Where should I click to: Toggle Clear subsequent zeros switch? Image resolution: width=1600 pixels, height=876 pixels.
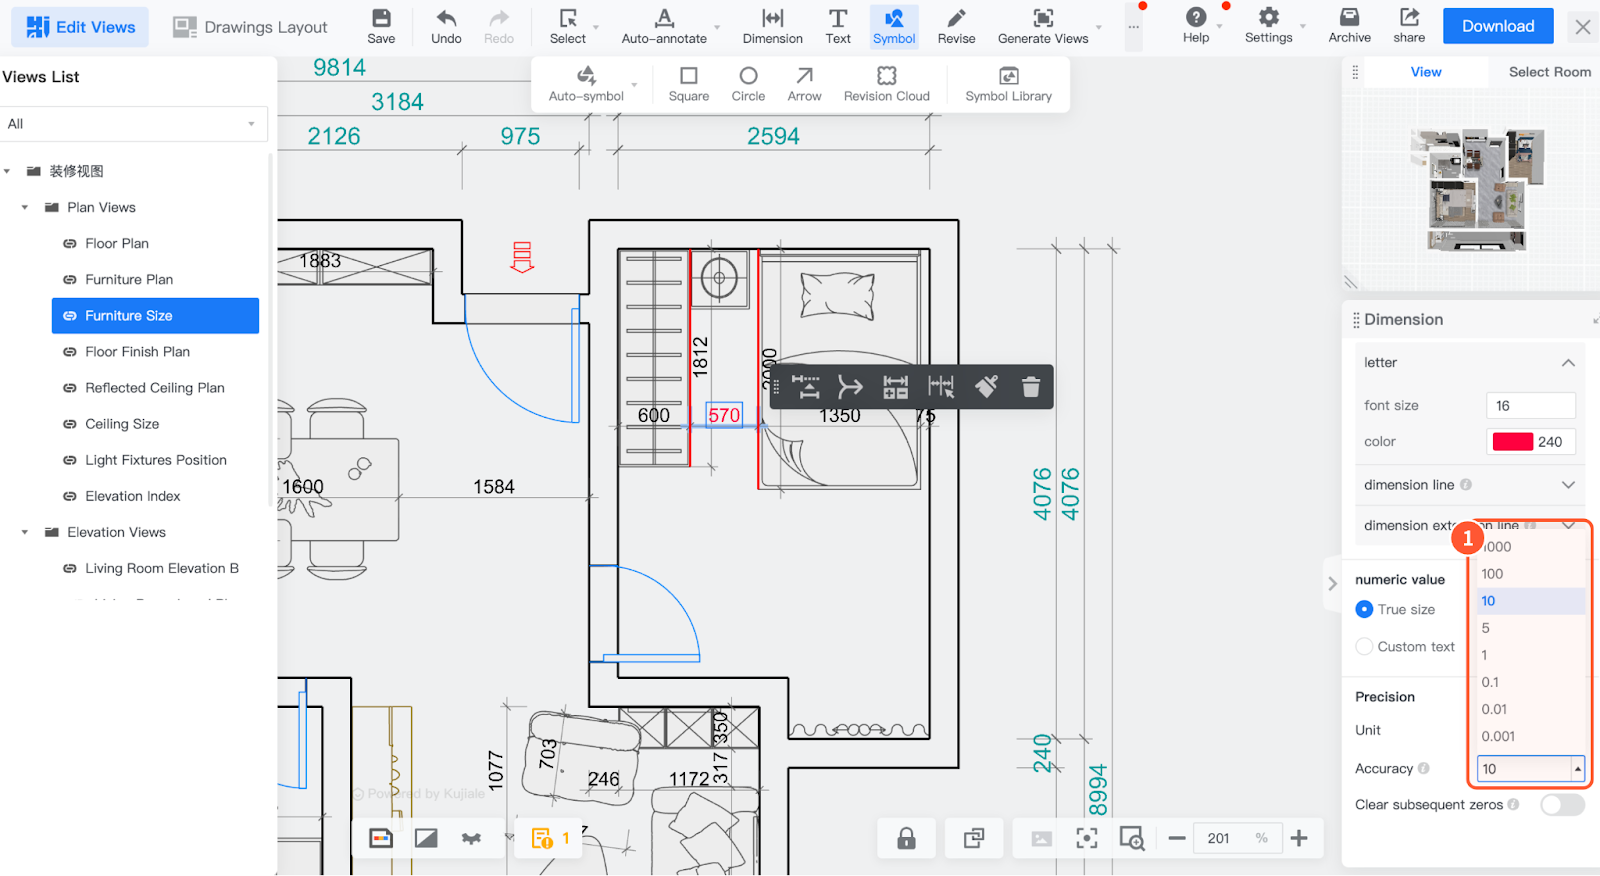click(x=1563, y=805)
